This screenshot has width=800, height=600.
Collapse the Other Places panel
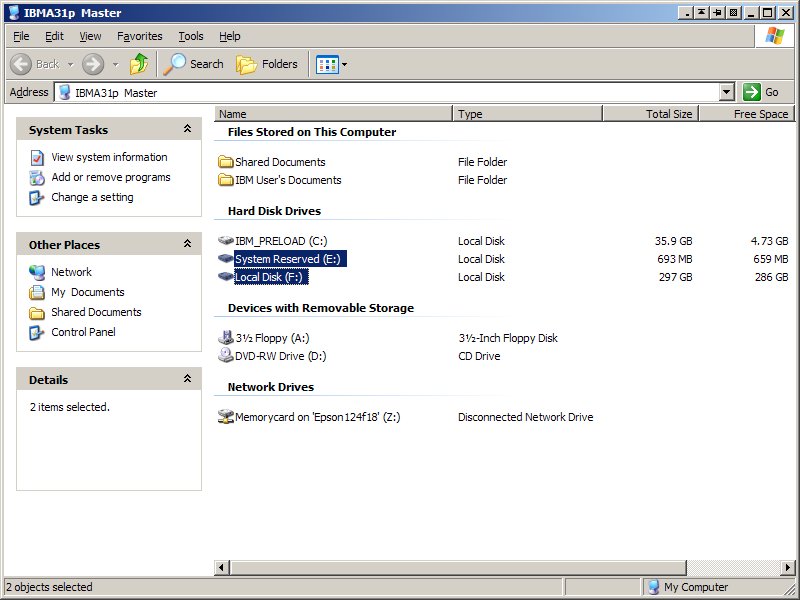click(187, 244)
